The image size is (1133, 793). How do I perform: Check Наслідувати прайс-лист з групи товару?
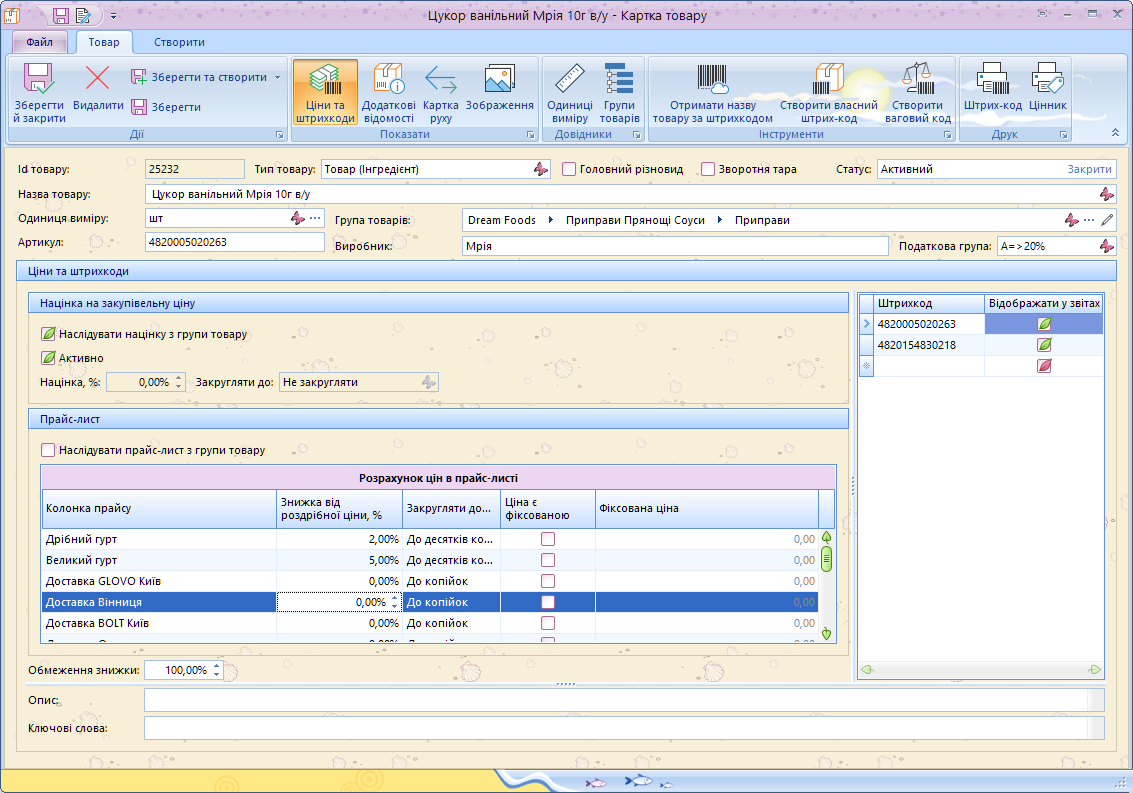point(48,450)
